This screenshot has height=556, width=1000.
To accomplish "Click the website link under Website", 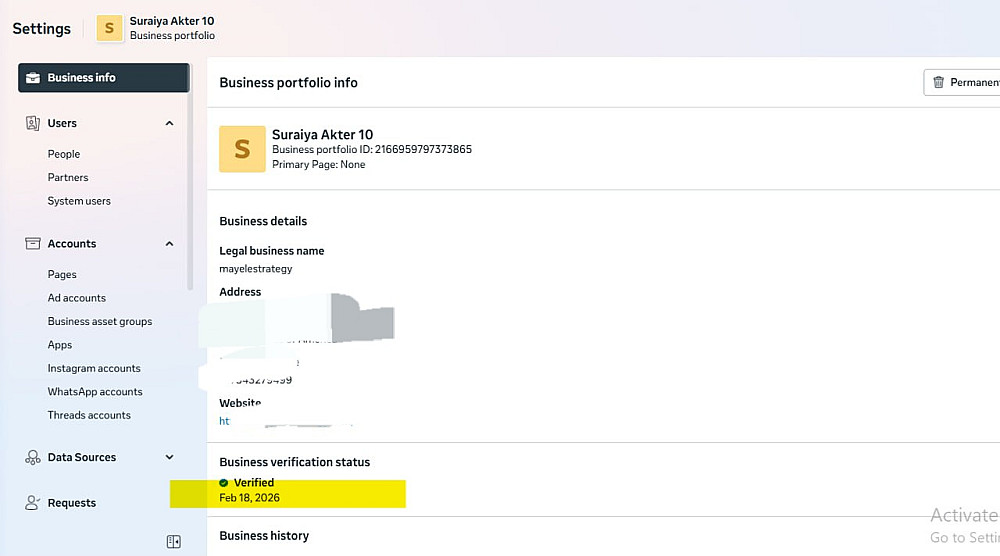I will [225, 421].
